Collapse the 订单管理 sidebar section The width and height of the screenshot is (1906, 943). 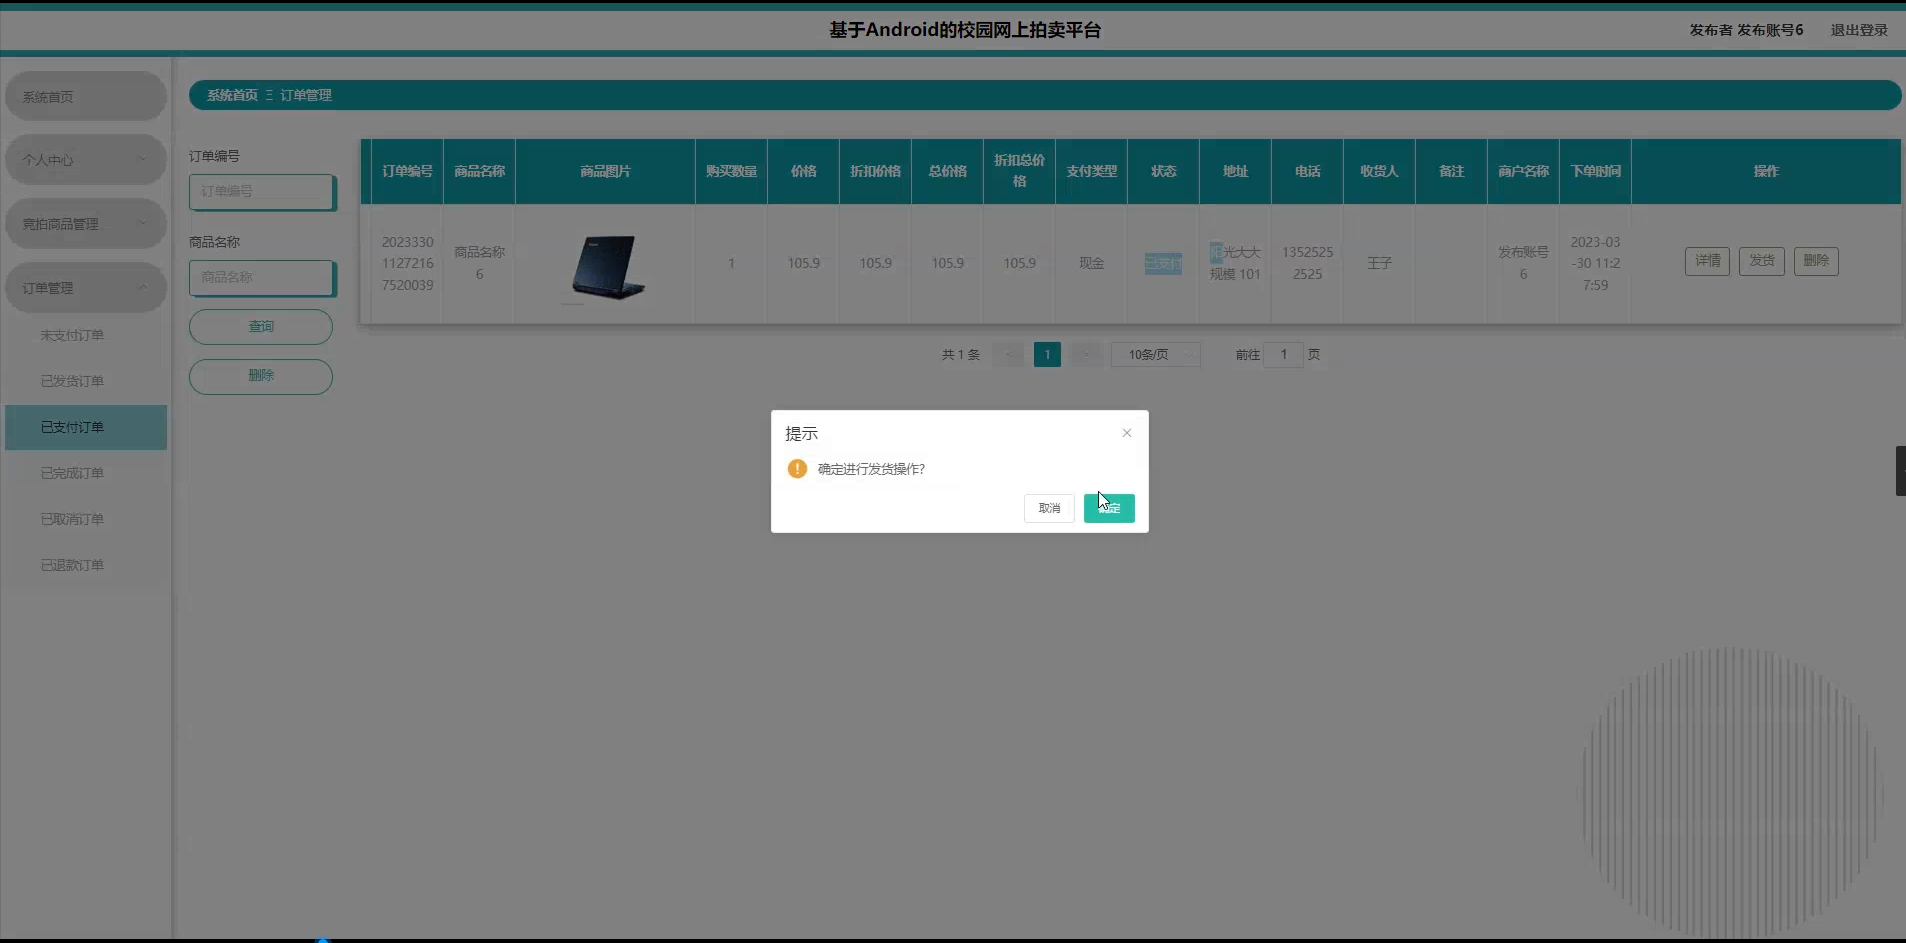point(85,287)
